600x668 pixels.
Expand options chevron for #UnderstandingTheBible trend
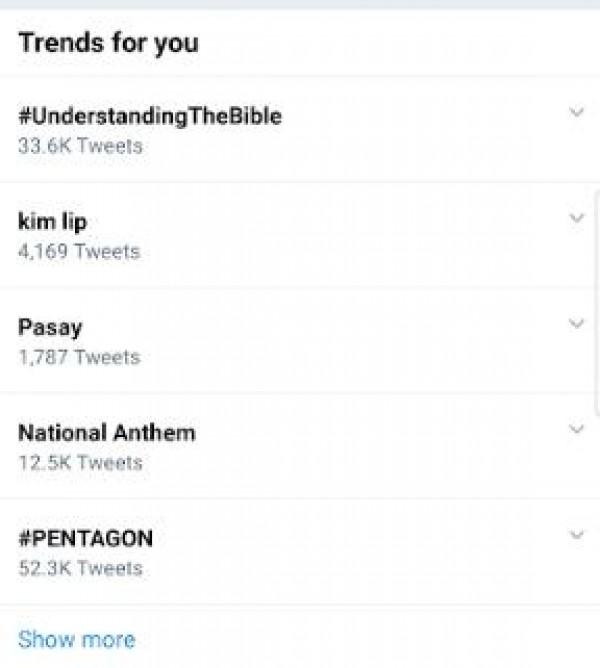pos(576,113)
